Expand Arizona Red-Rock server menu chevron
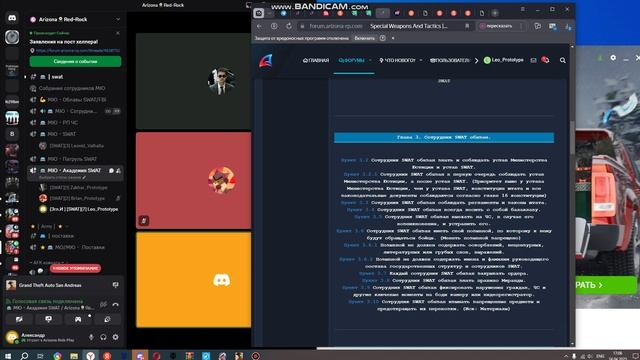This screenshot has height=360, width=640. click(118, 19)
